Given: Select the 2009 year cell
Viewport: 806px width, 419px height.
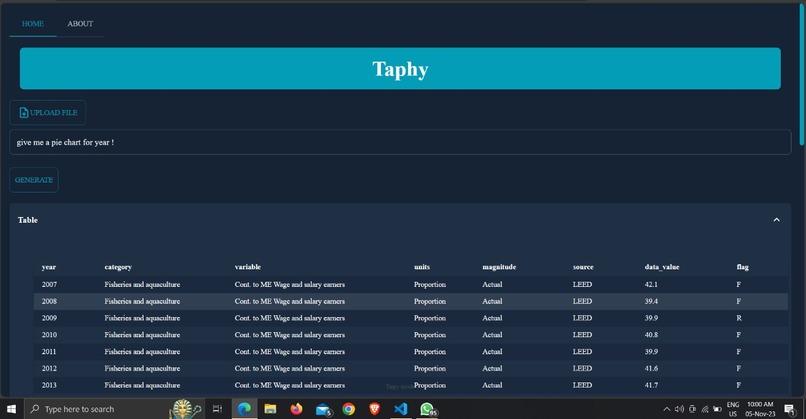Looking at the screenshot, I should [49, 318].
